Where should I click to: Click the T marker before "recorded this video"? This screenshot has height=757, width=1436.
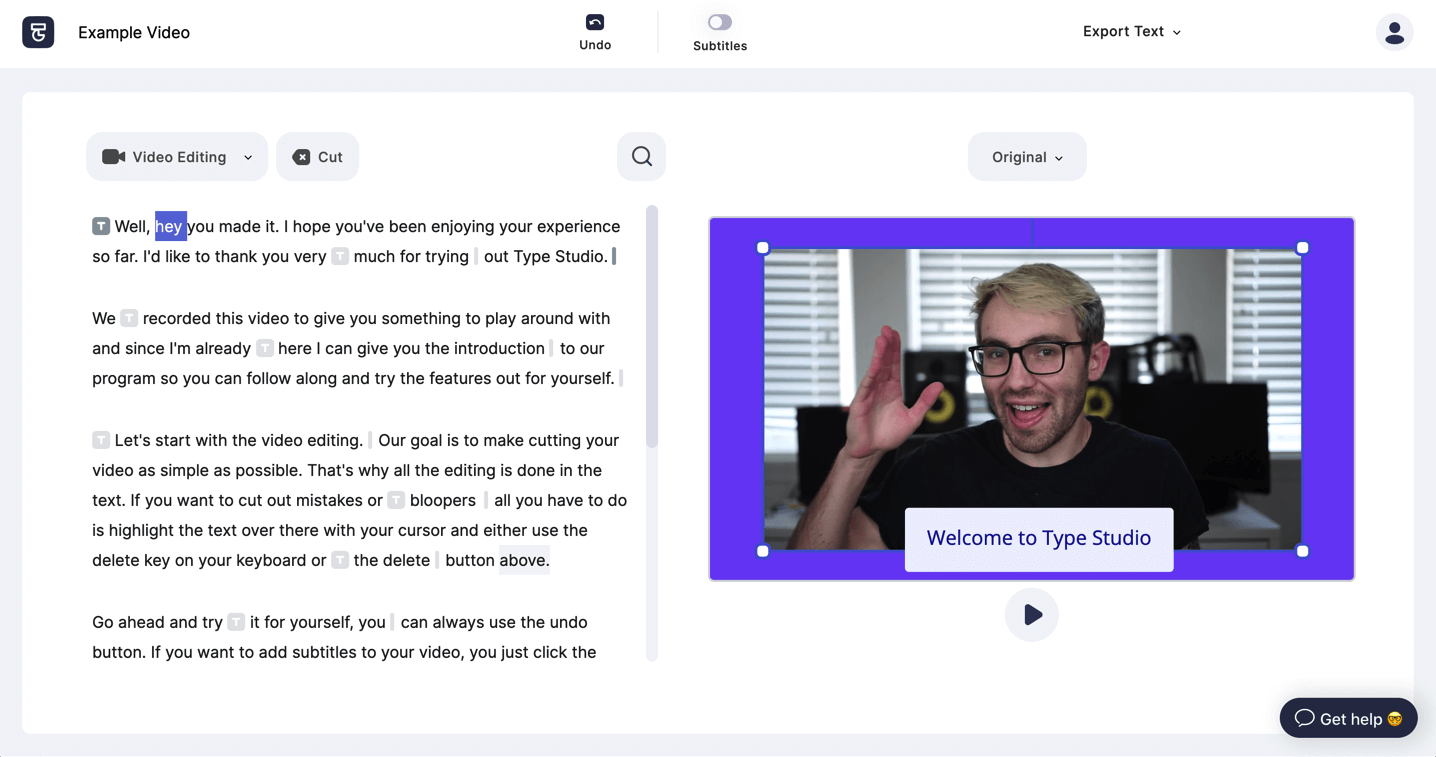[129, 318]
